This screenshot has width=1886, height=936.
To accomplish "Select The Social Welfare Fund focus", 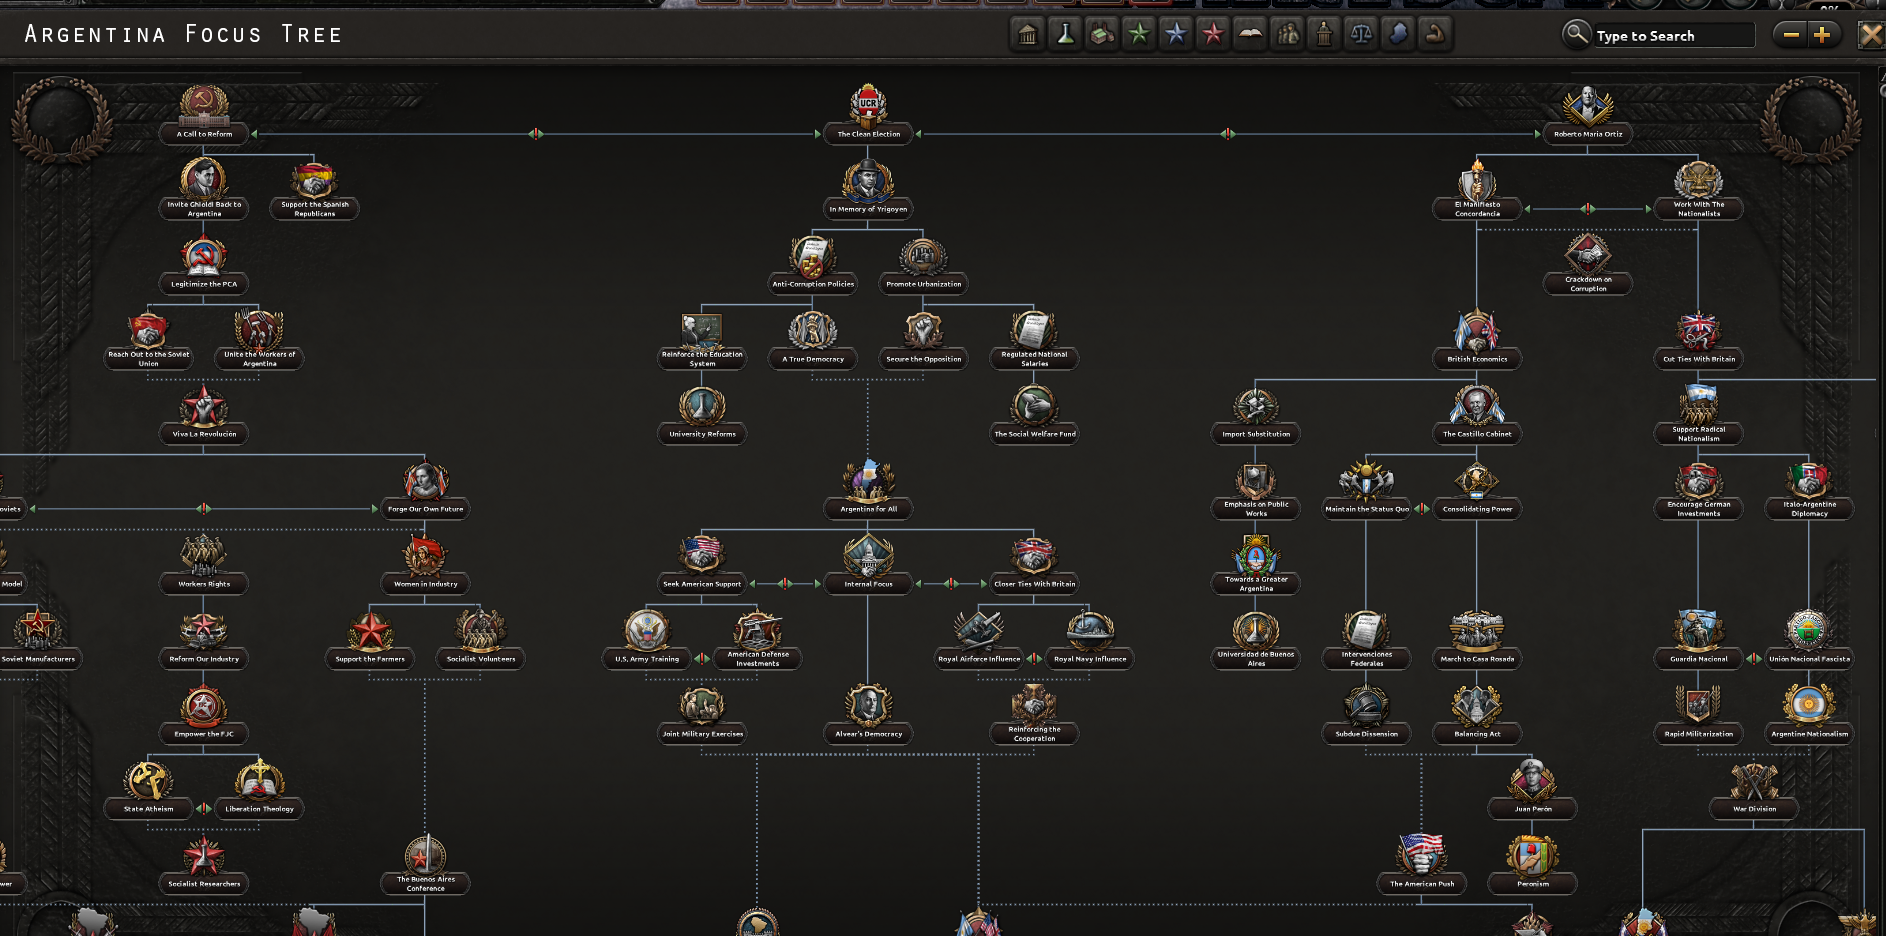I will coord(1034,414).
